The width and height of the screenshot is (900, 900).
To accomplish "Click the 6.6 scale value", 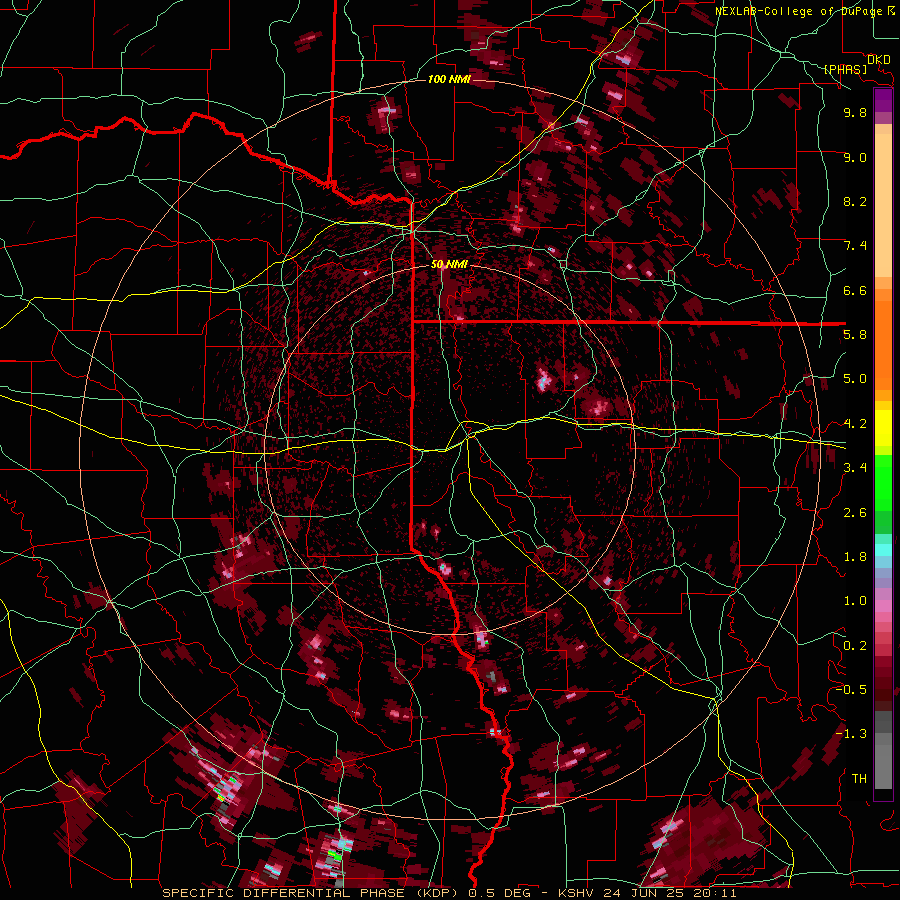I will tap(855, 290).
